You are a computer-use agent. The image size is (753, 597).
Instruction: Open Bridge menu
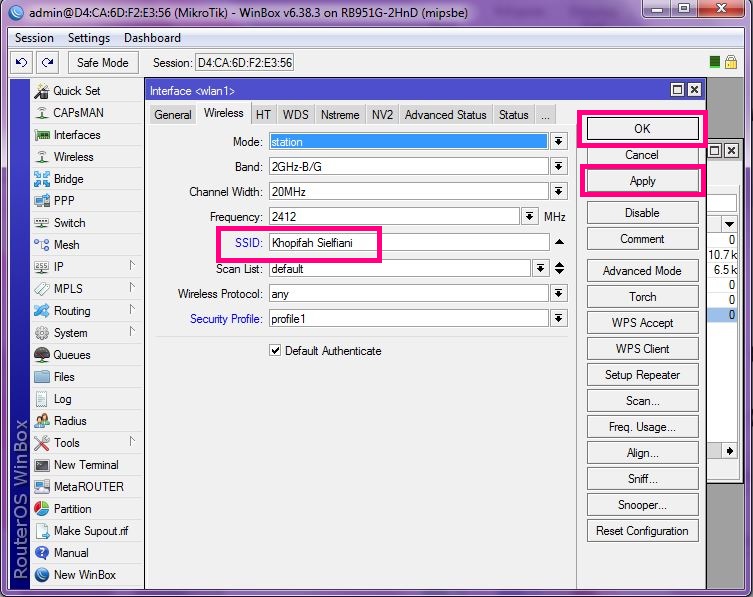[86, 179]
